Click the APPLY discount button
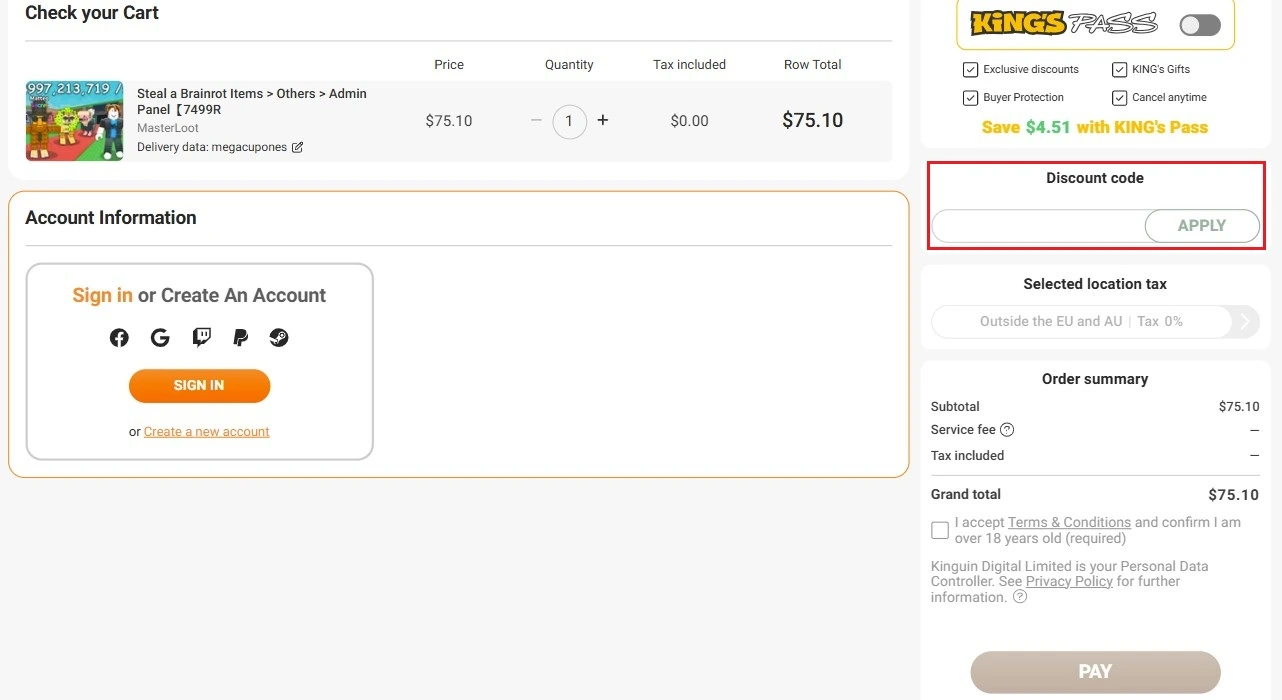 coord(1201,226)
